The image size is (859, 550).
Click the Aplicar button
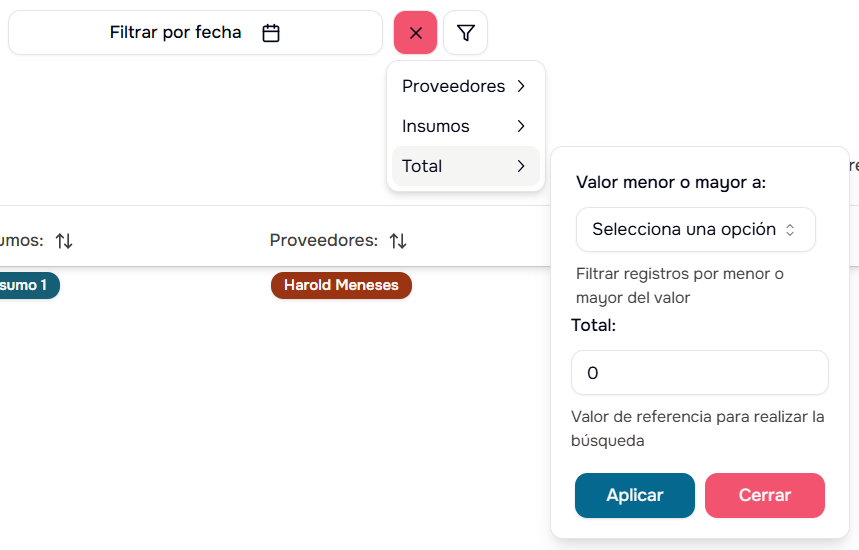[634, 495]
